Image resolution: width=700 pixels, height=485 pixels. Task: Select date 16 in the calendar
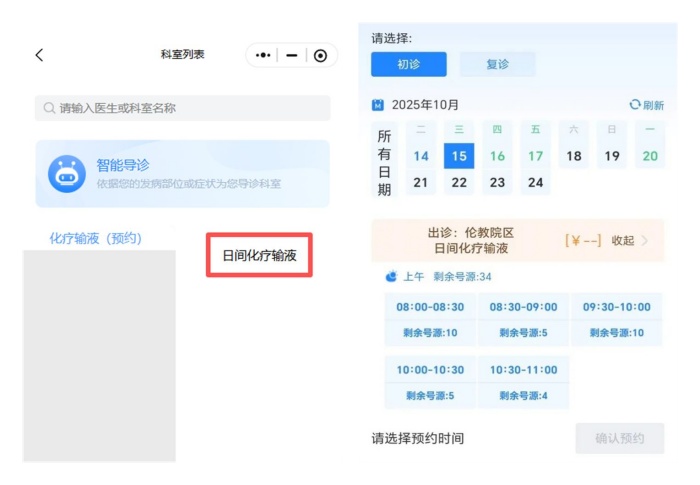497,156
